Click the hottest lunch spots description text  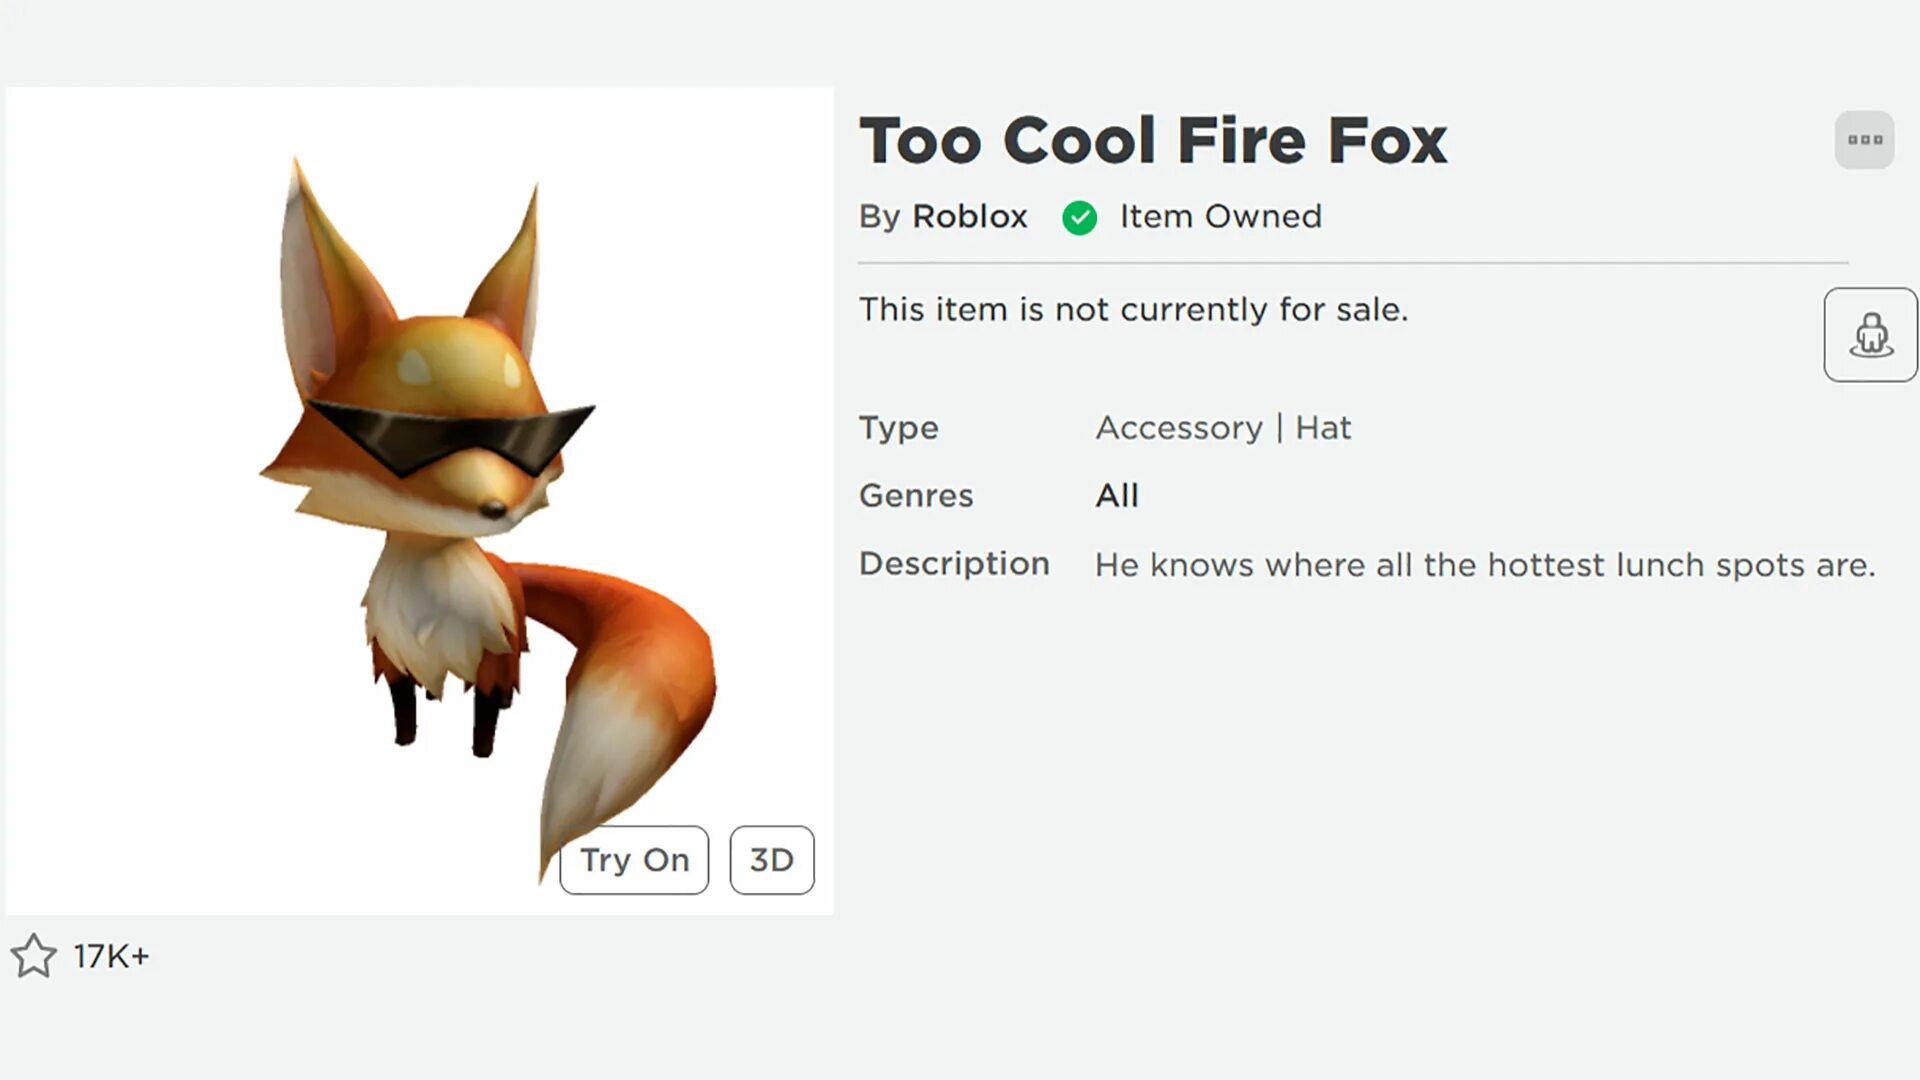pos(1485,565)
